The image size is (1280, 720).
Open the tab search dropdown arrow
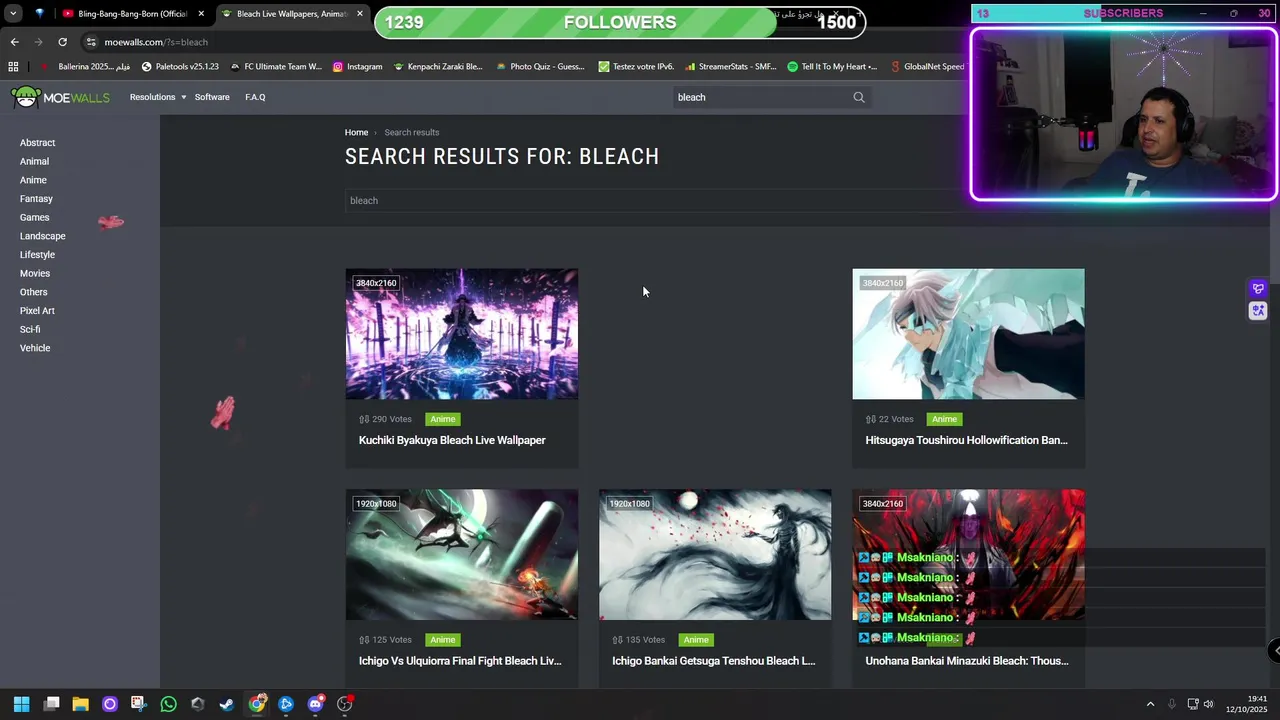pyautogui.click(x=13, y=14)
